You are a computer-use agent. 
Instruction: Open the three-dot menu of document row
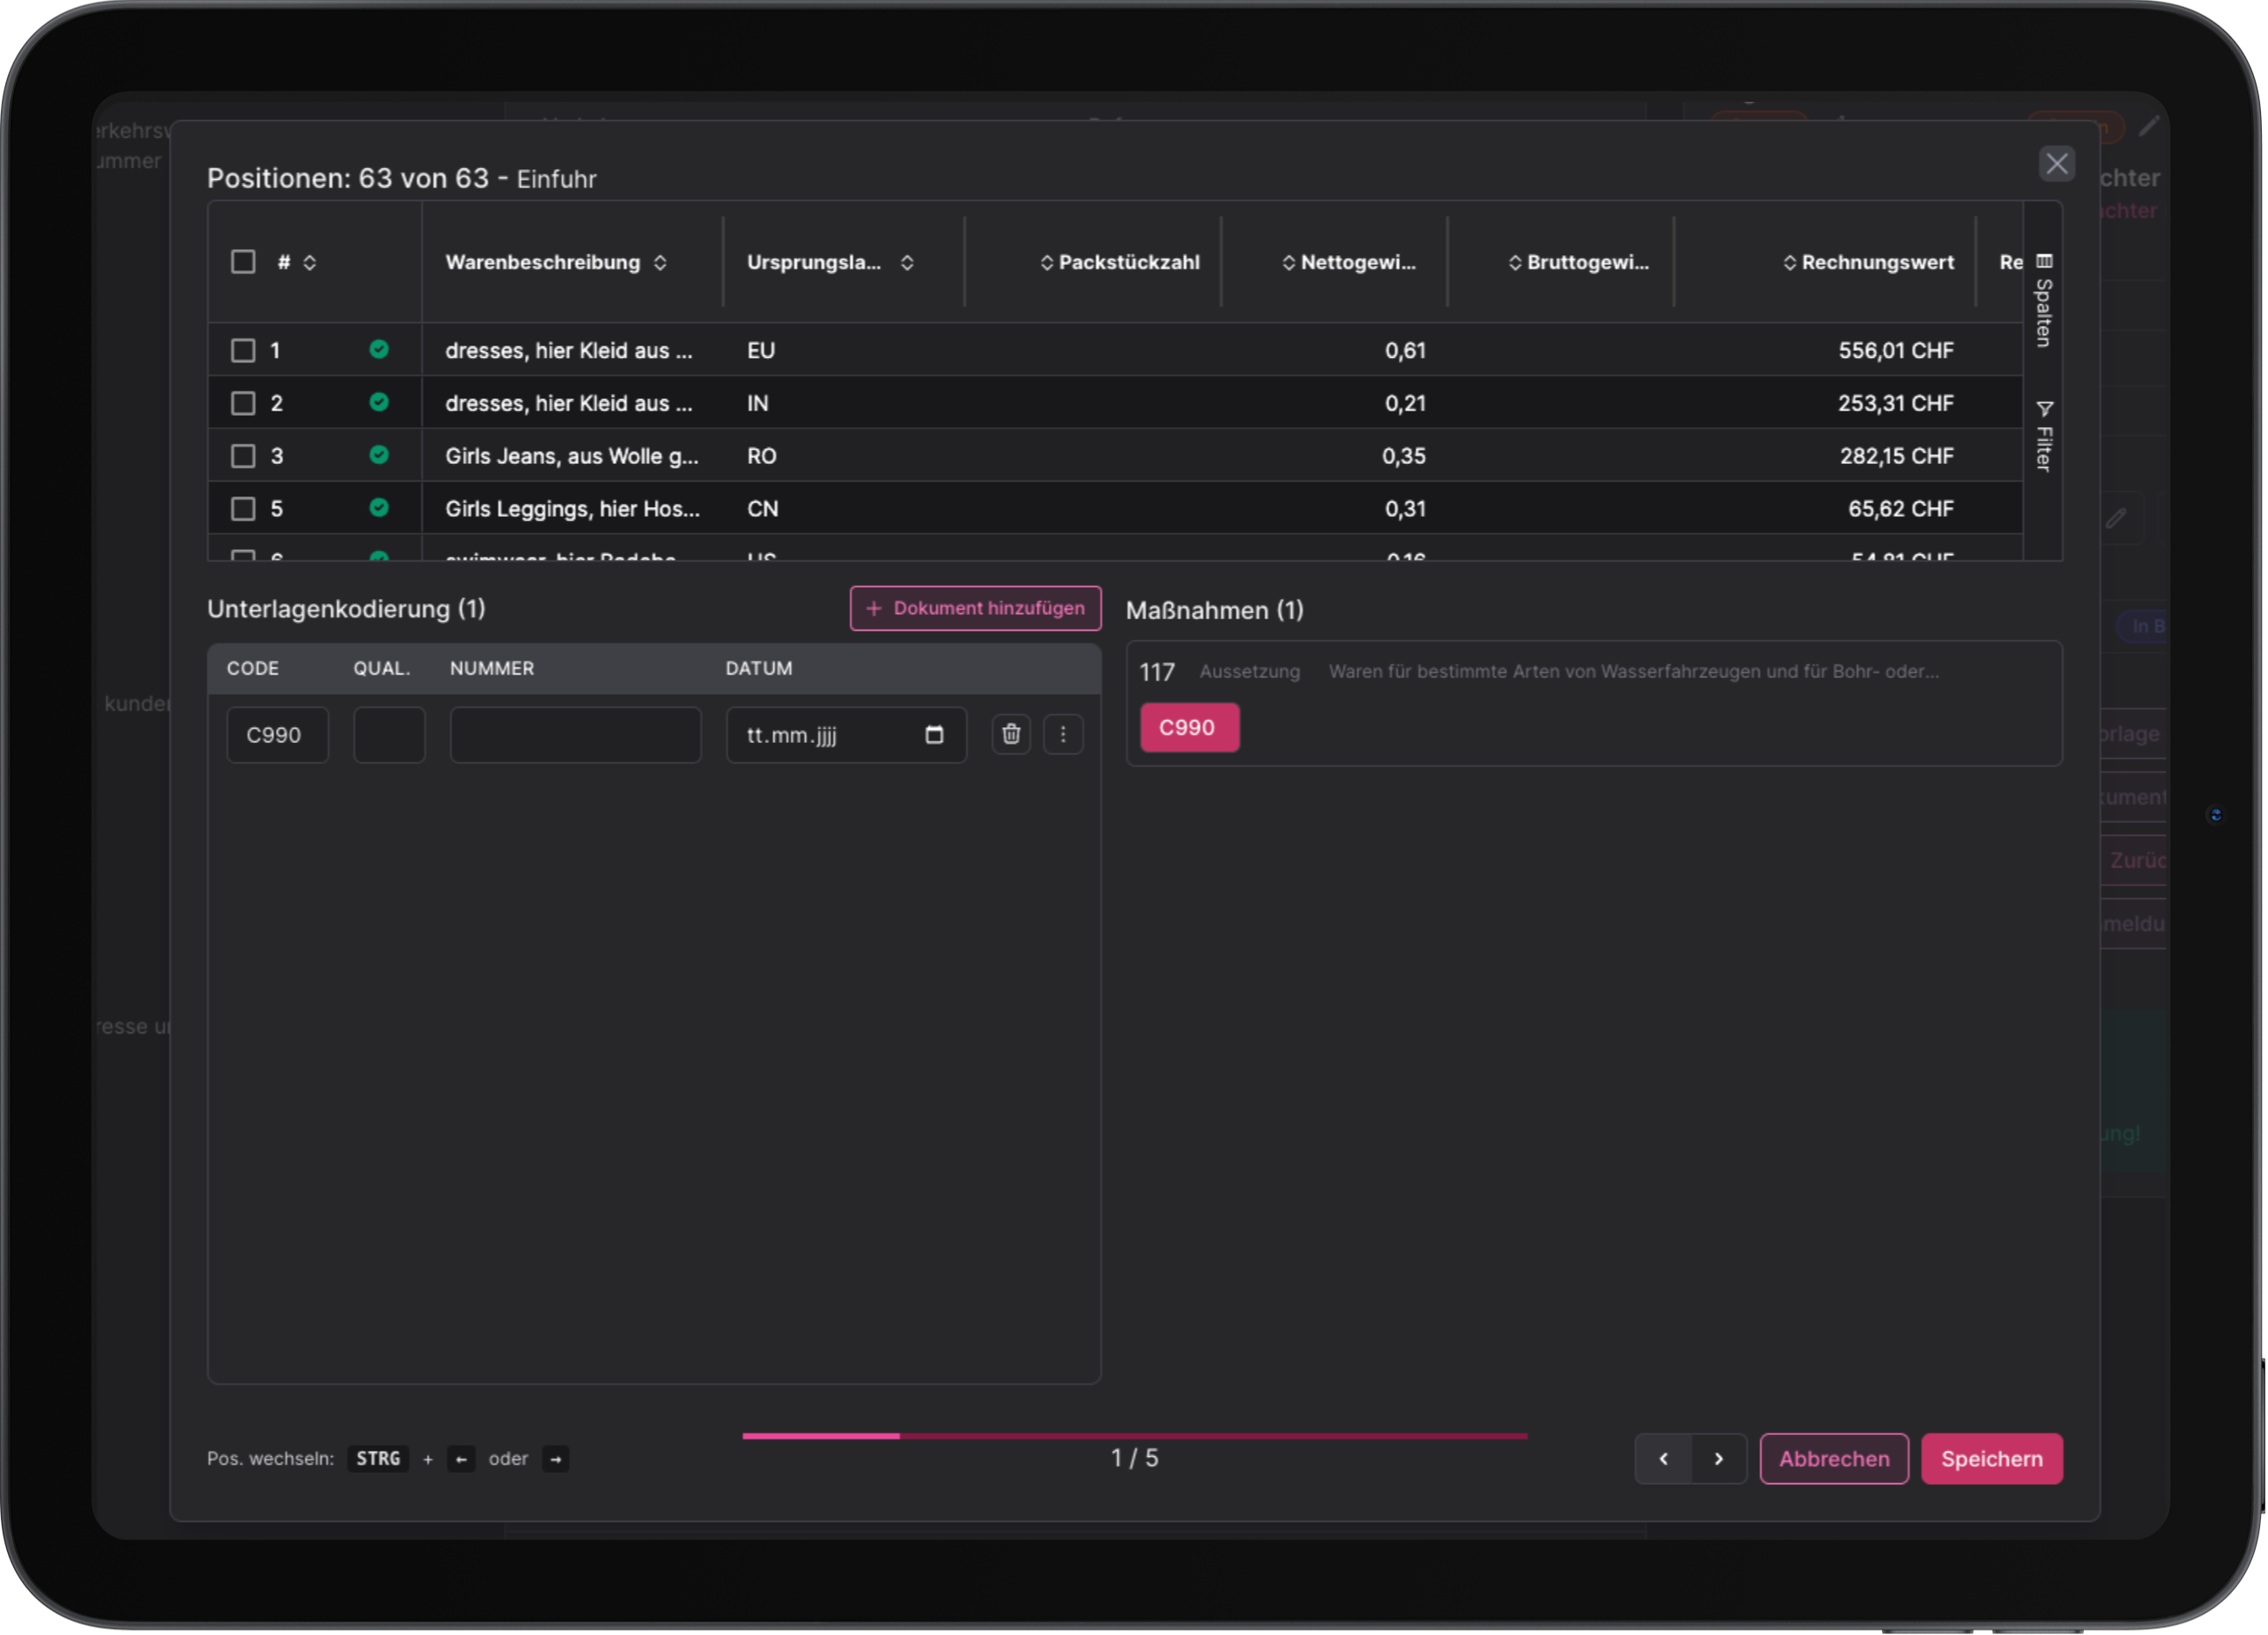click(1063, 735)
